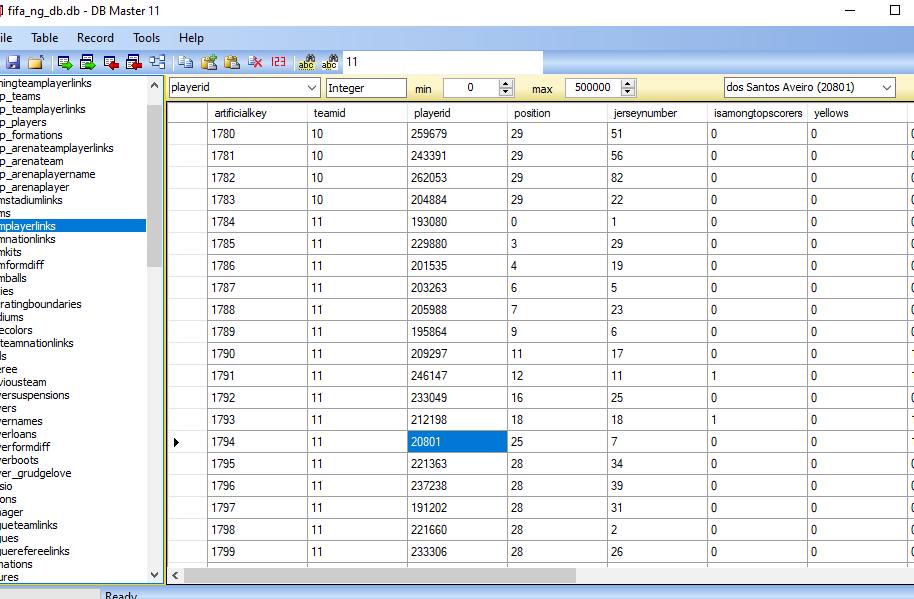Open the Tools menu

tap(146, 38)
